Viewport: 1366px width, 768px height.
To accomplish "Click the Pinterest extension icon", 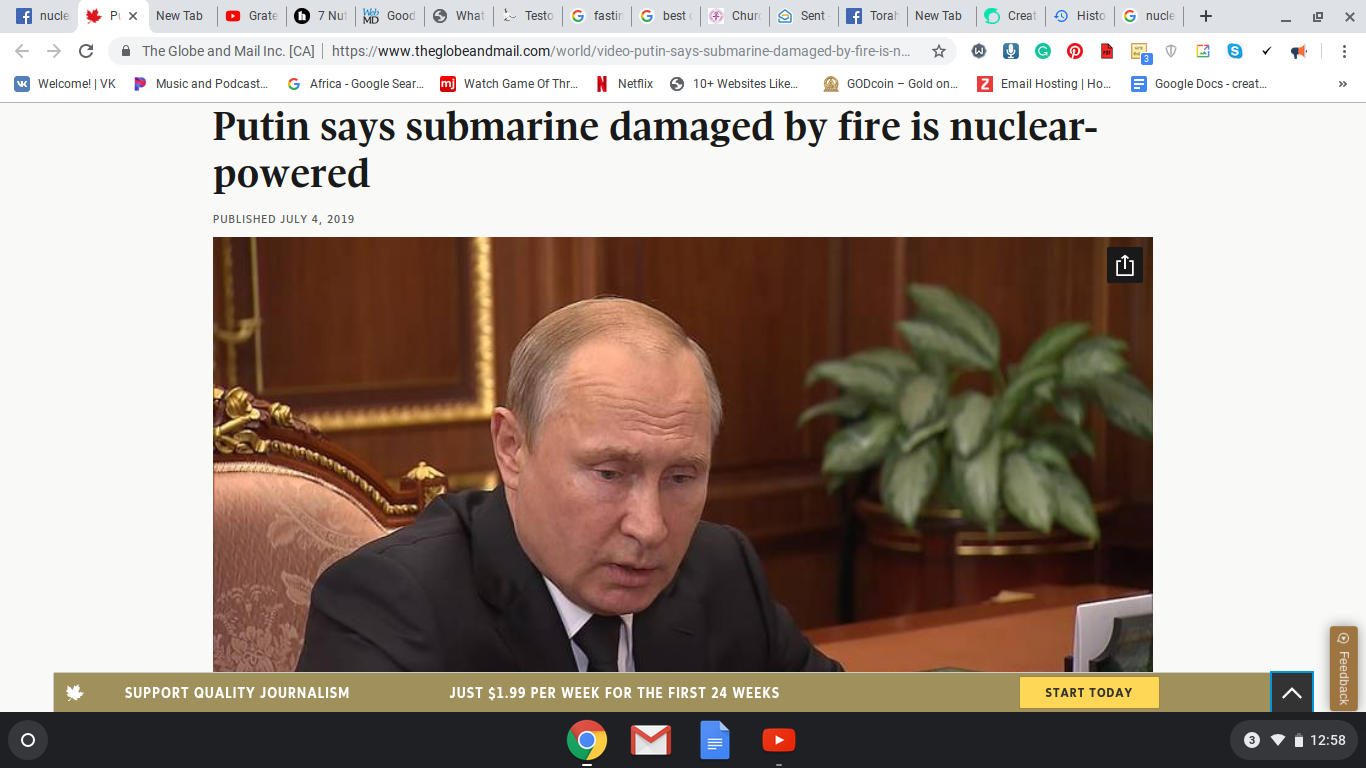I will 1074,51.
